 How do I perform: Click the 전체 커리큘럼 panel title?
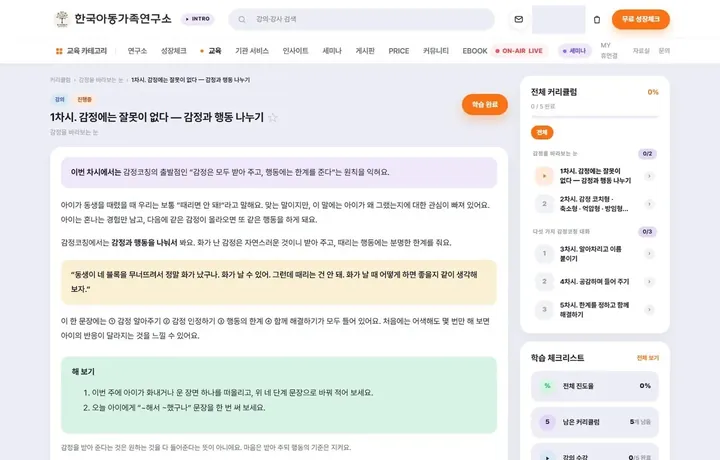coord(554,92)
